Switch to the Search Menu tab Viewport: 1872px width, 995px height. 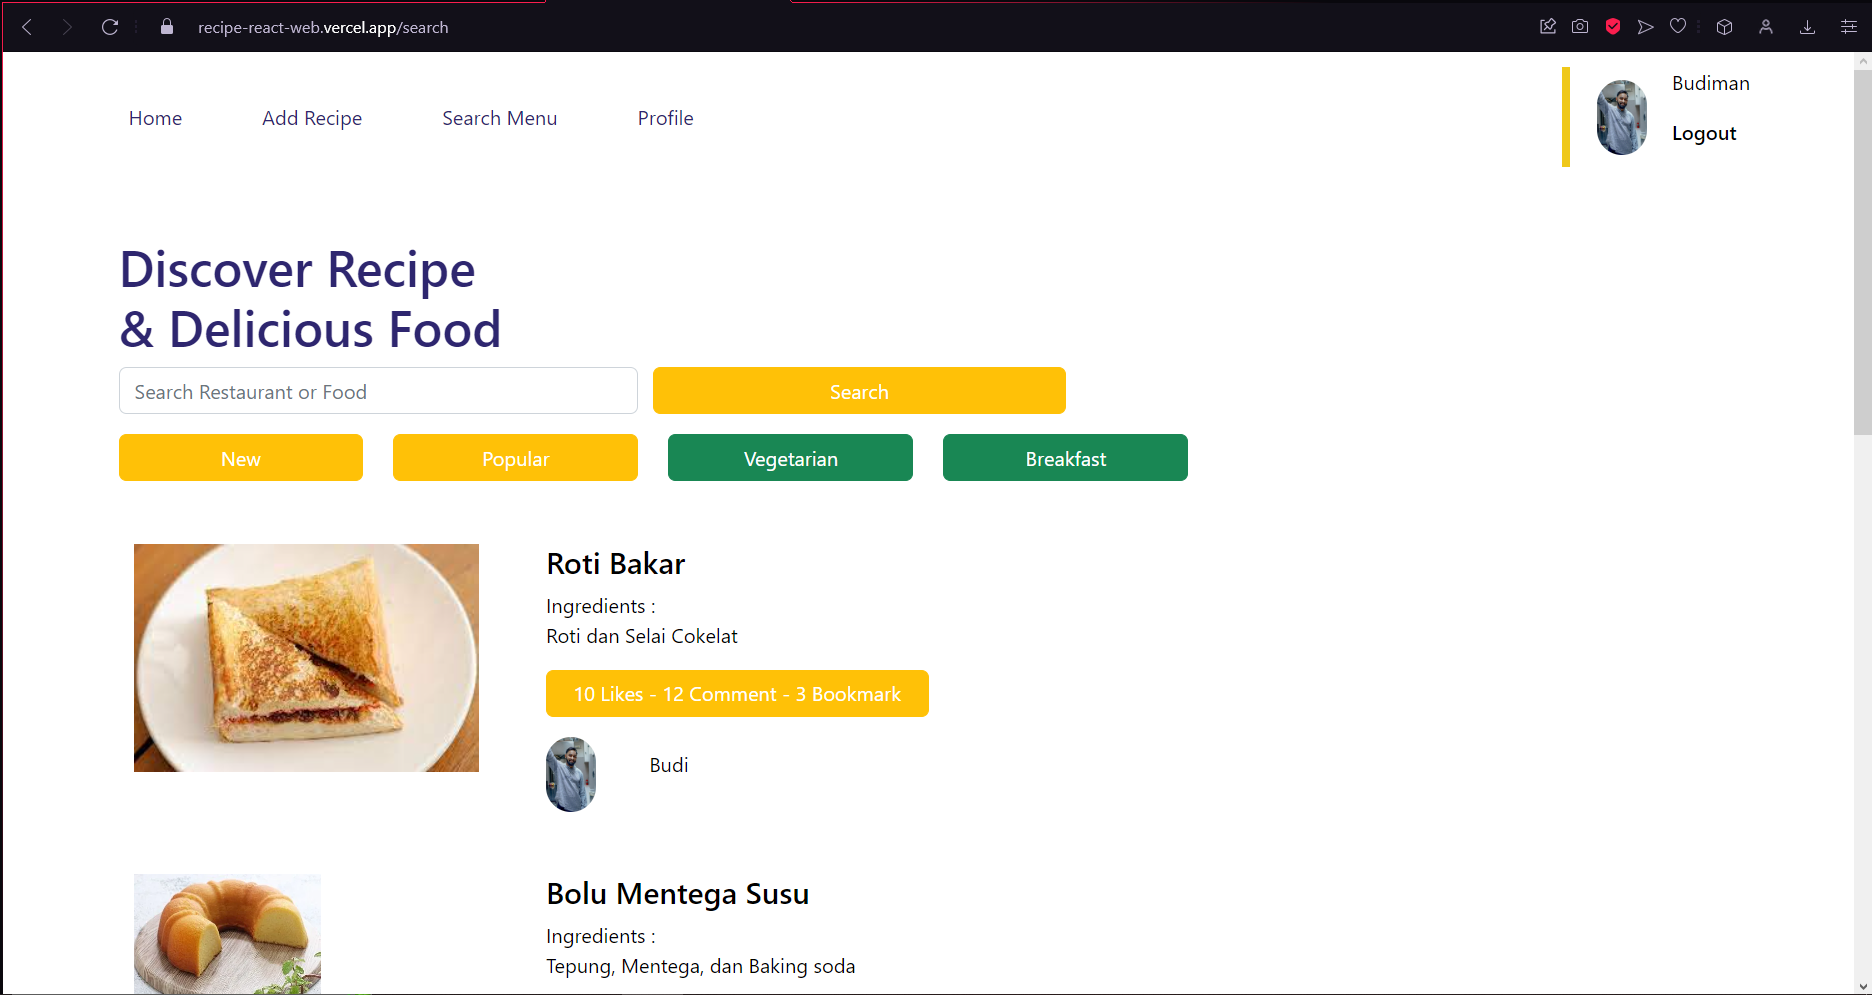(x=499, y=118)
